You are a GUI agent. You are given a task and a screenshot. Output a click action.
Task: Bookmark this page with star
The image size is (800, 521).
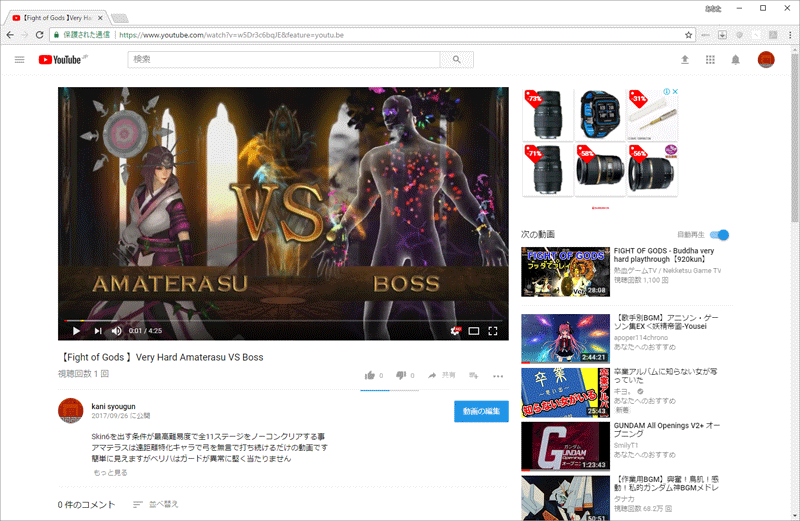pos(688,35)
